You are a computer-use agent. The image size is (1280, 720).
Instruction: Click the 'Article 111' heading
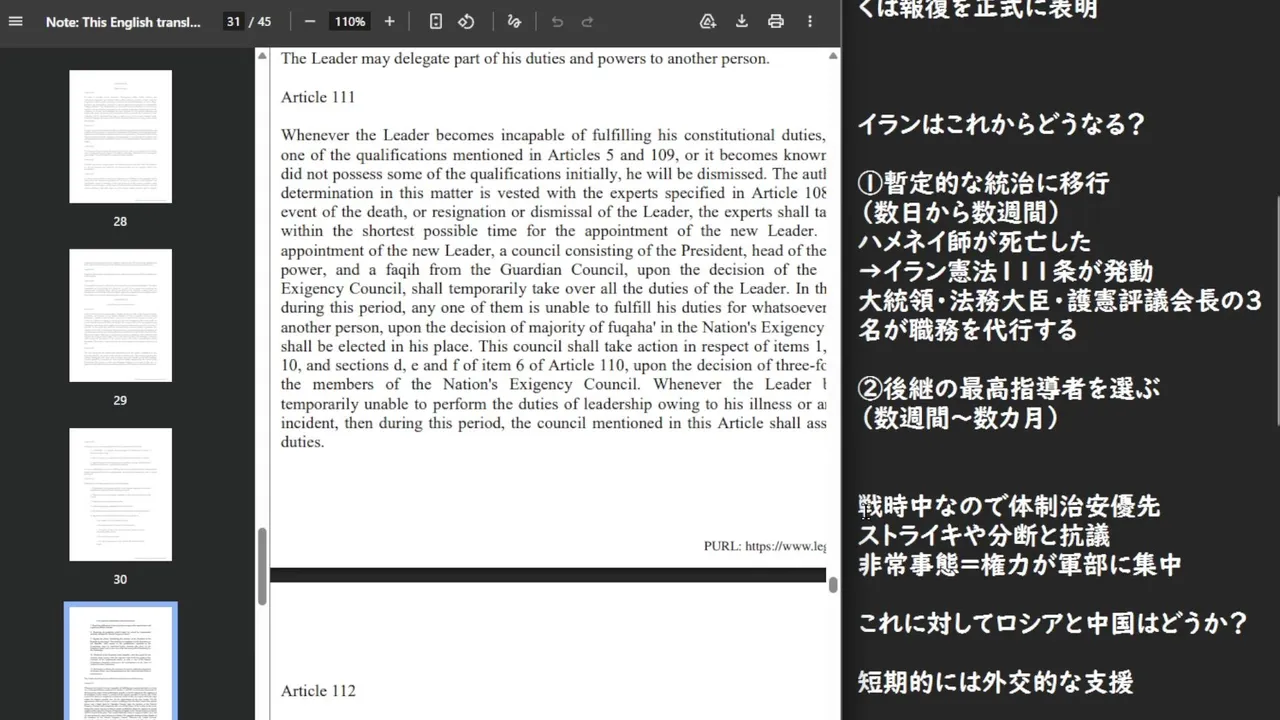(x=318, y=97)
